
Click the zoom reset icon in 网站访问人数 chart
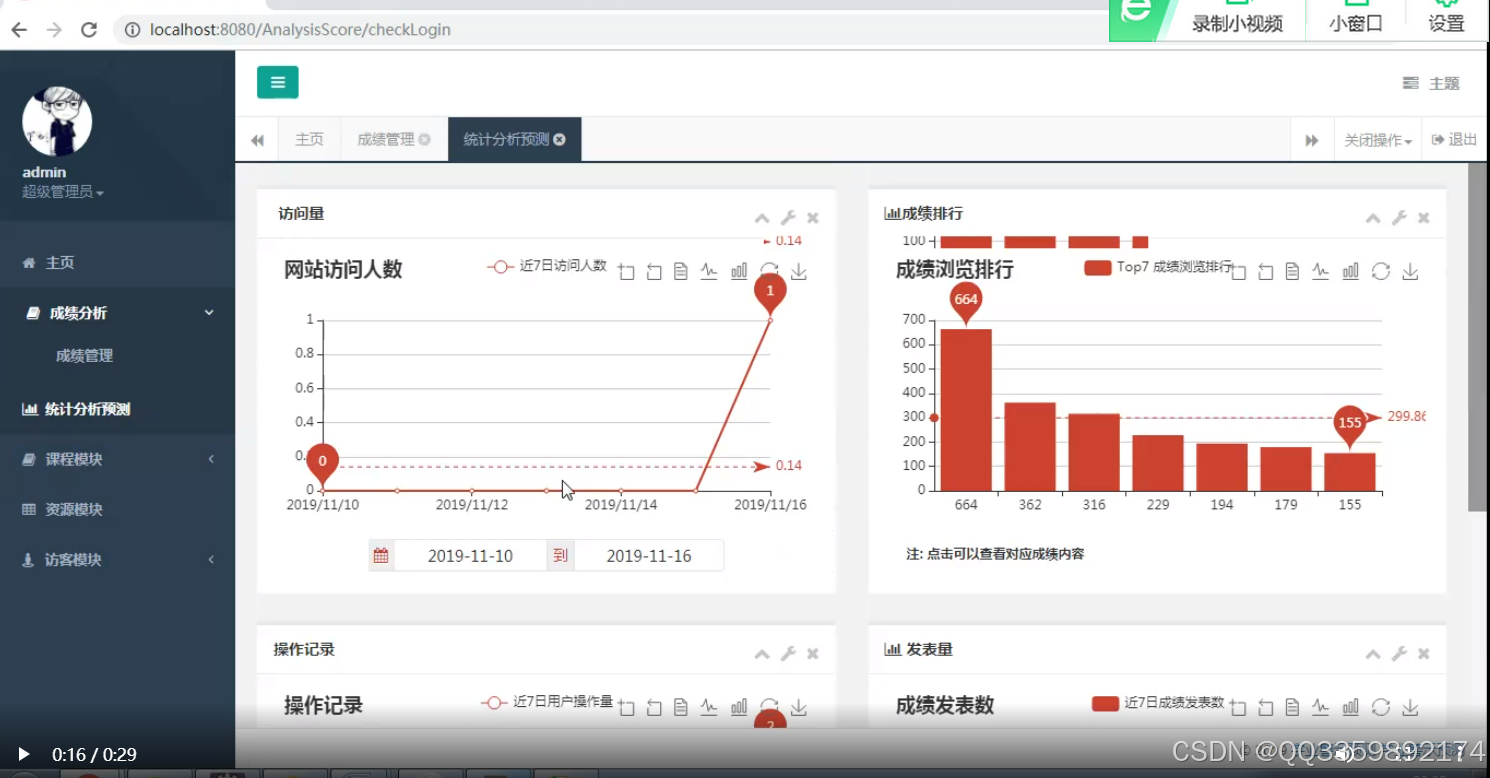(x=654, y=271)
